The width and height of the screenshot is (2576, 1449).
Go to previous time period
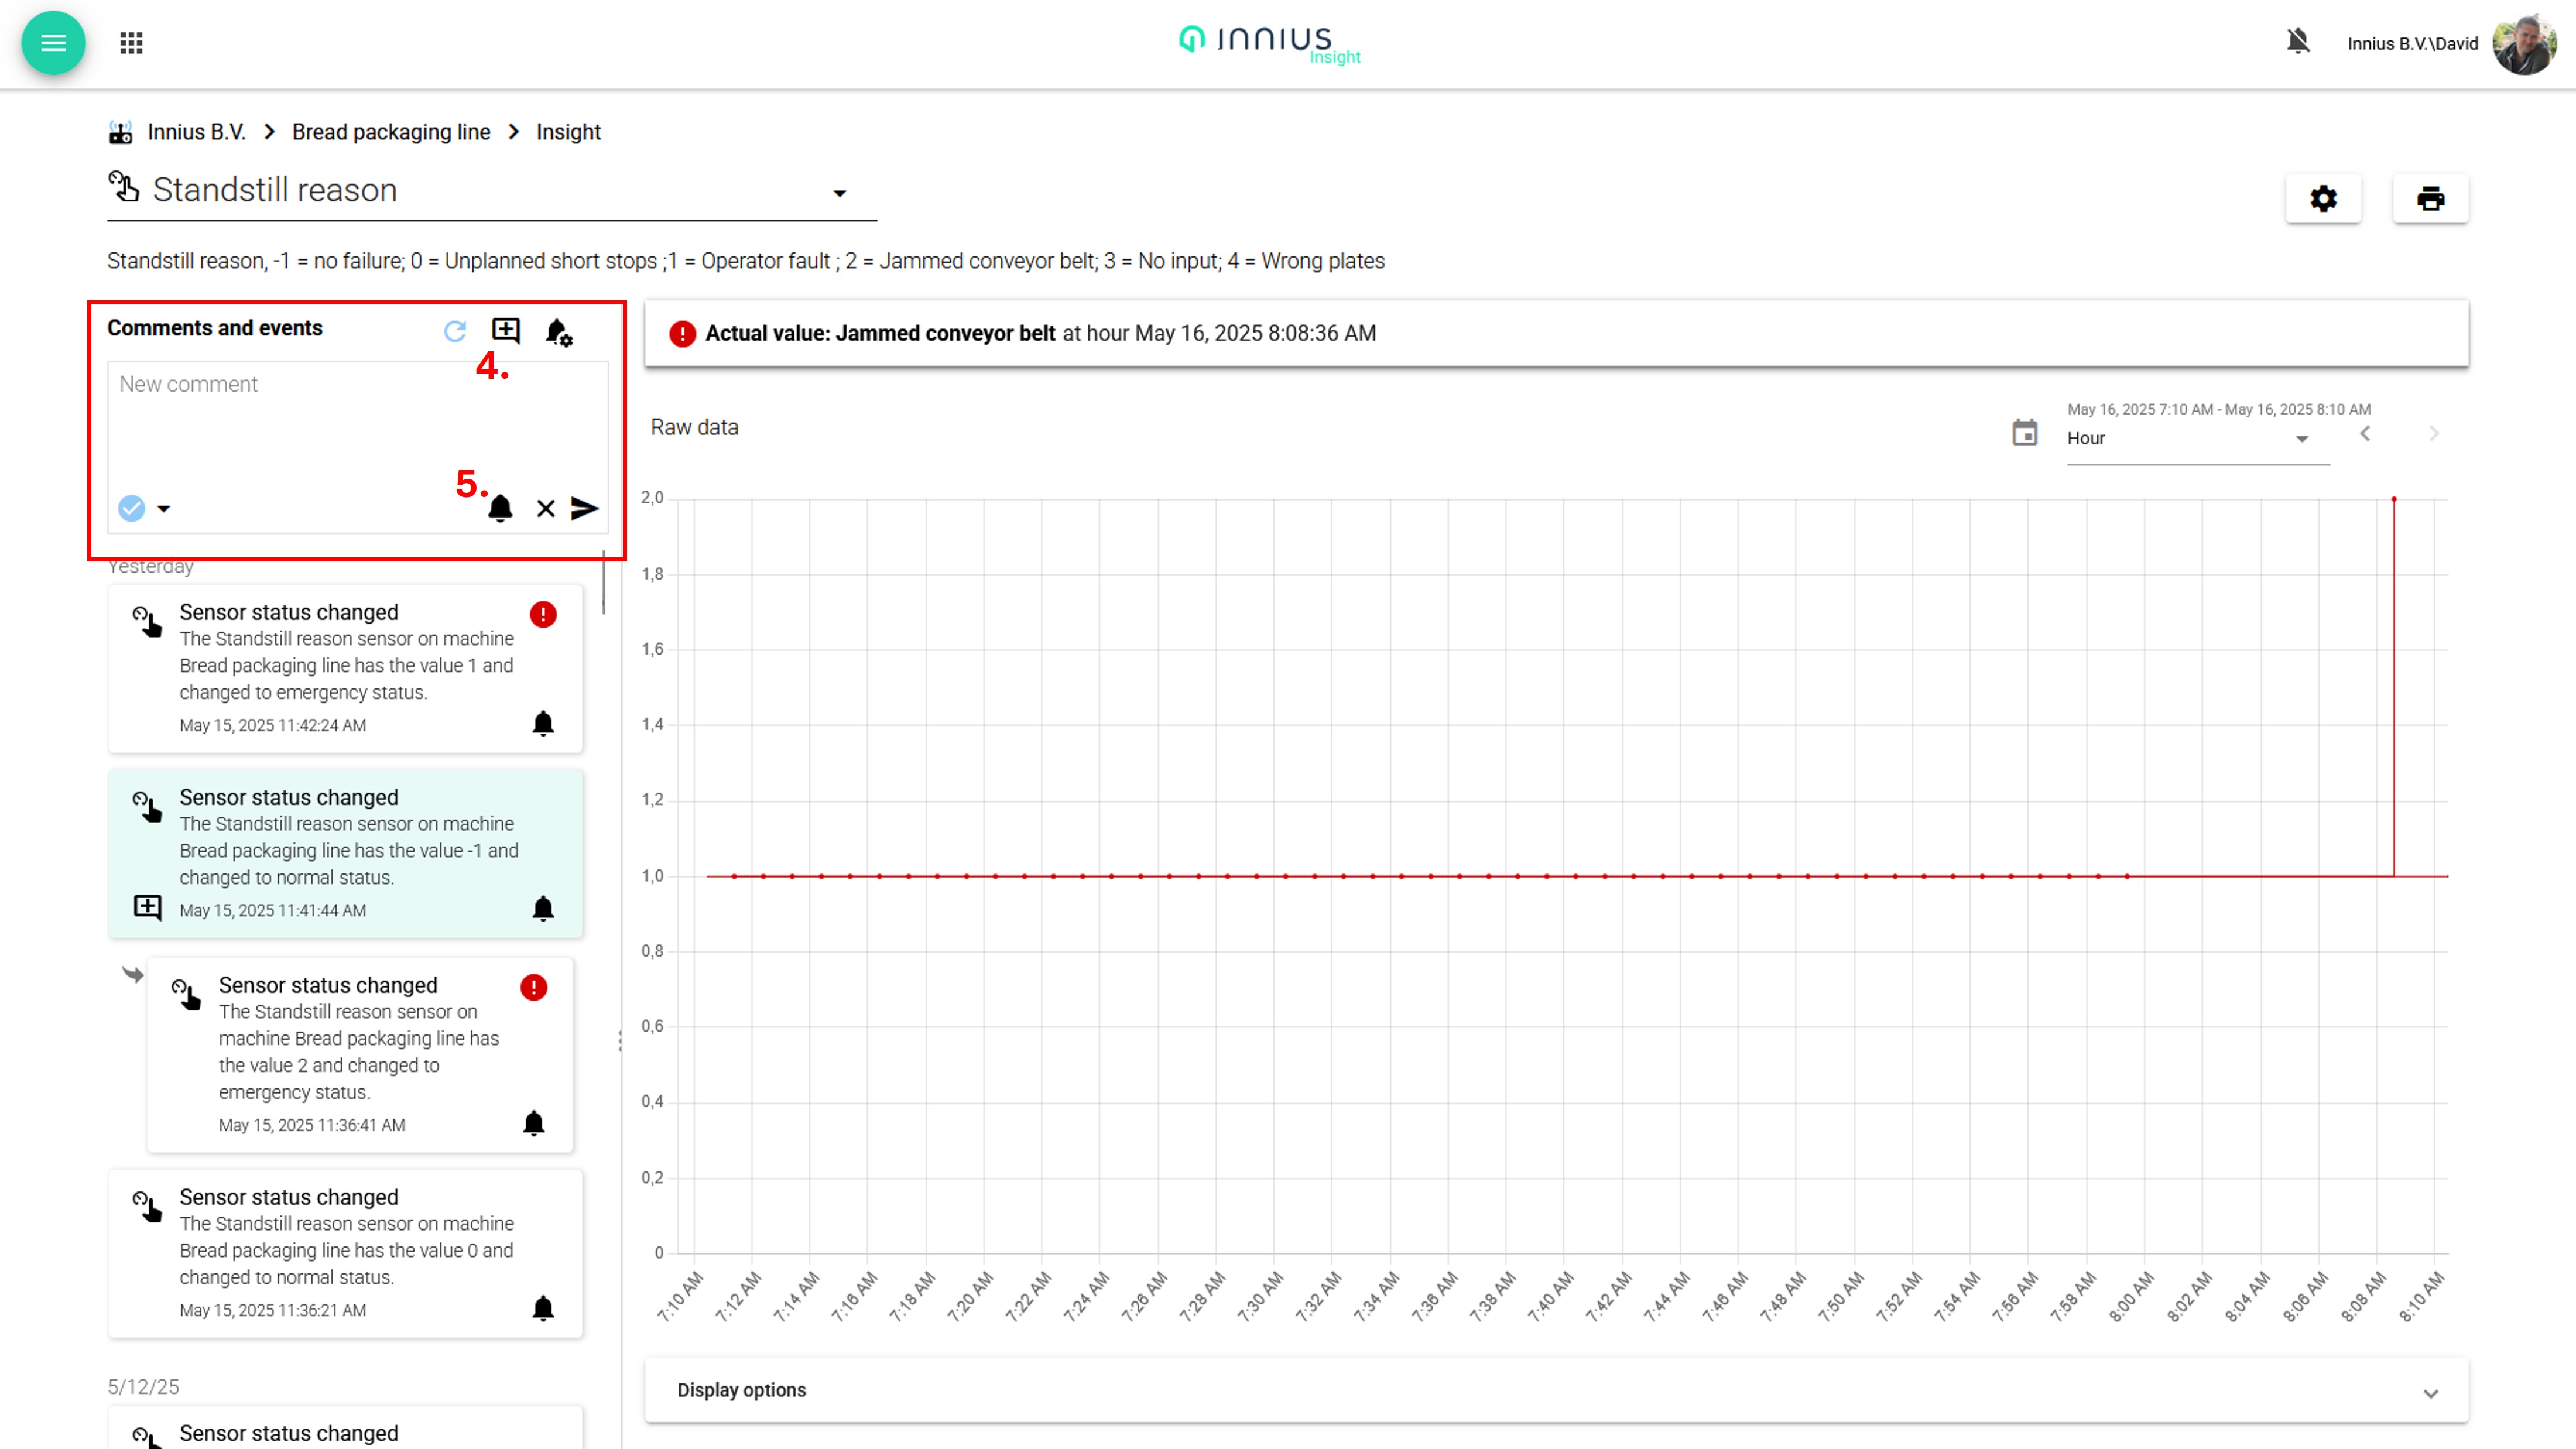click(2365, 434)
